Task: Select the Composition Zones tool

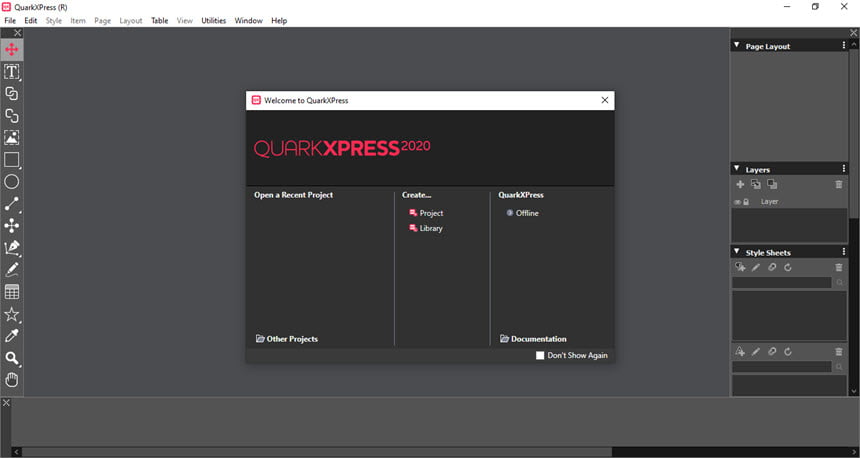Action: [12, 225]
